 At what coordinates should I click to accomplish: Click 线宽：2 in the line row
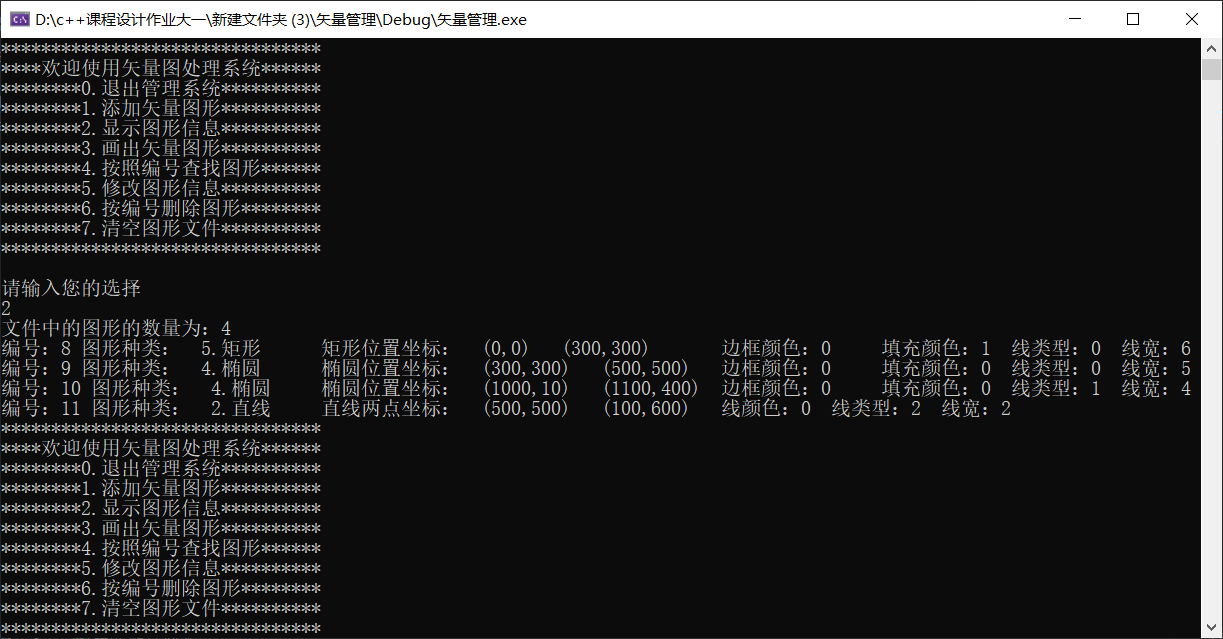pyautogui.click(x=976, y=409)
